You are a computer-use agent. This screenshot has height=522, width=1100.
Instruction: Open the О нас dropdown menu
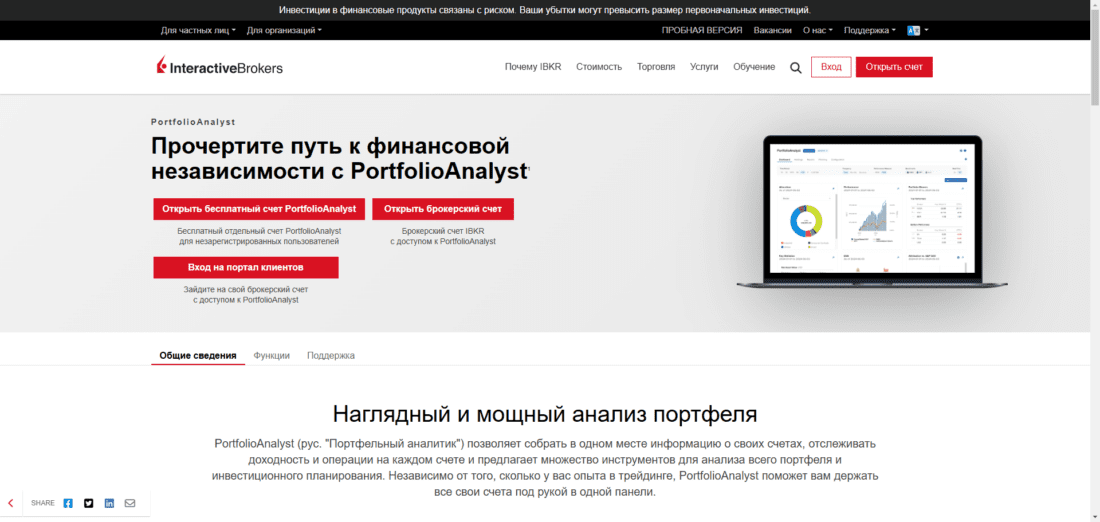pyautogui.click(x=817, y=30)
